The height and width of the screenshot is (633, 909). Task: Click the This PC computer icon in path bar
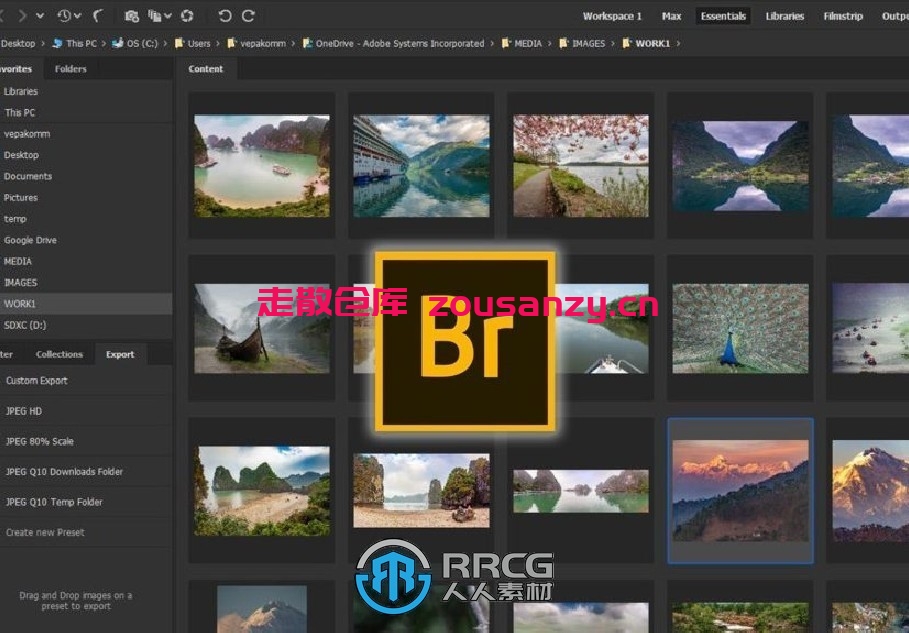click(57, 43)
